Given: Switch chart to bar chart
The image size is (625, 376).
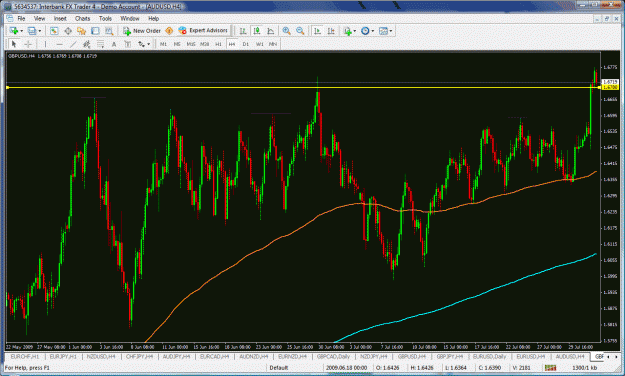Looking at the screenshot, I should pos(243,31).
